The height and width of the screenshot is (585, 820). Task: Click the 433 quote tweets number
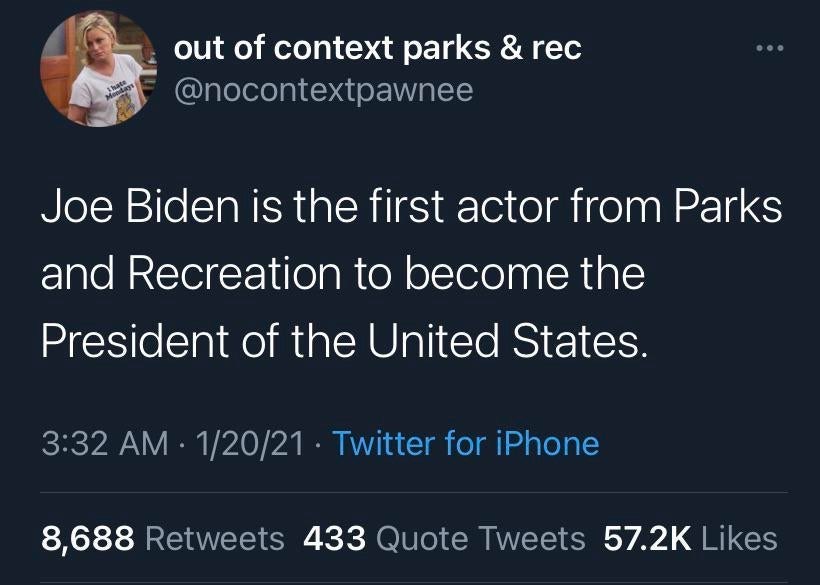click(333, 539)
